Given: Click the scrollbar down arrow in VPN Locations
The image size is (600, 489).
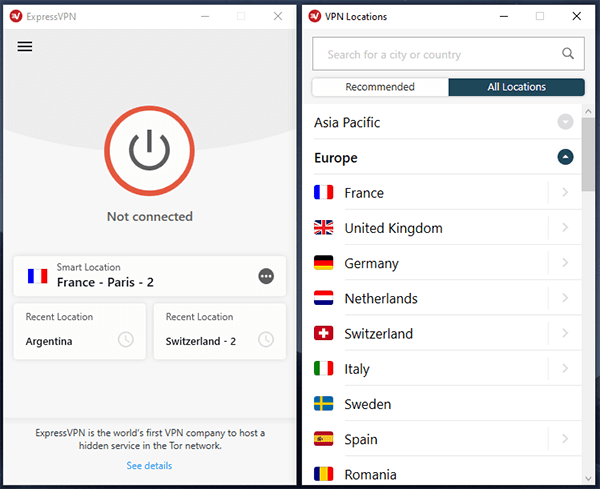Looking at the screenshot, I should pos(588,478).
